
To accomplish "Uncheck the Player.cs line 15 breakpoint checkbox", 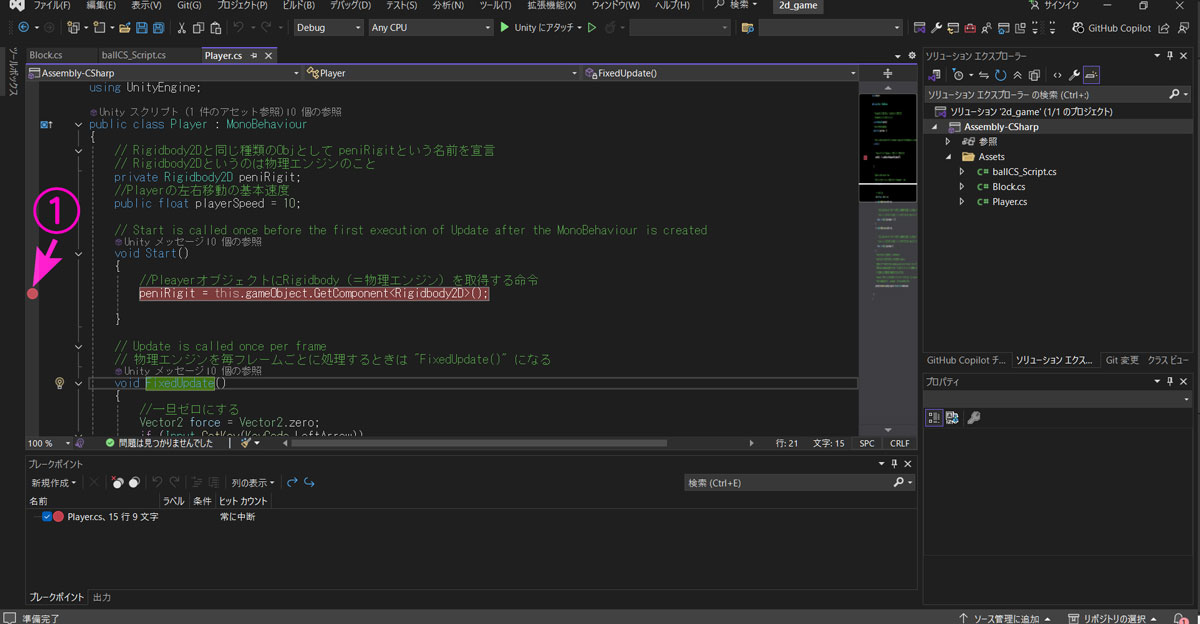I will coord(47,517).
